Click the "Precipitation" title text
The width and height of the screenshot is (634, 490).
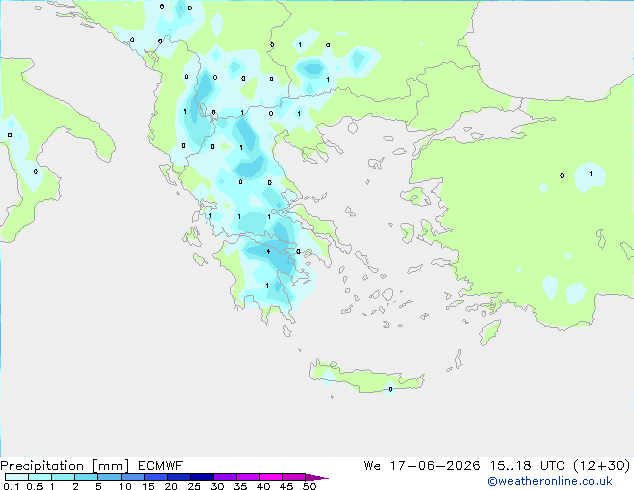pyautogui.click(x=42, y=466)
